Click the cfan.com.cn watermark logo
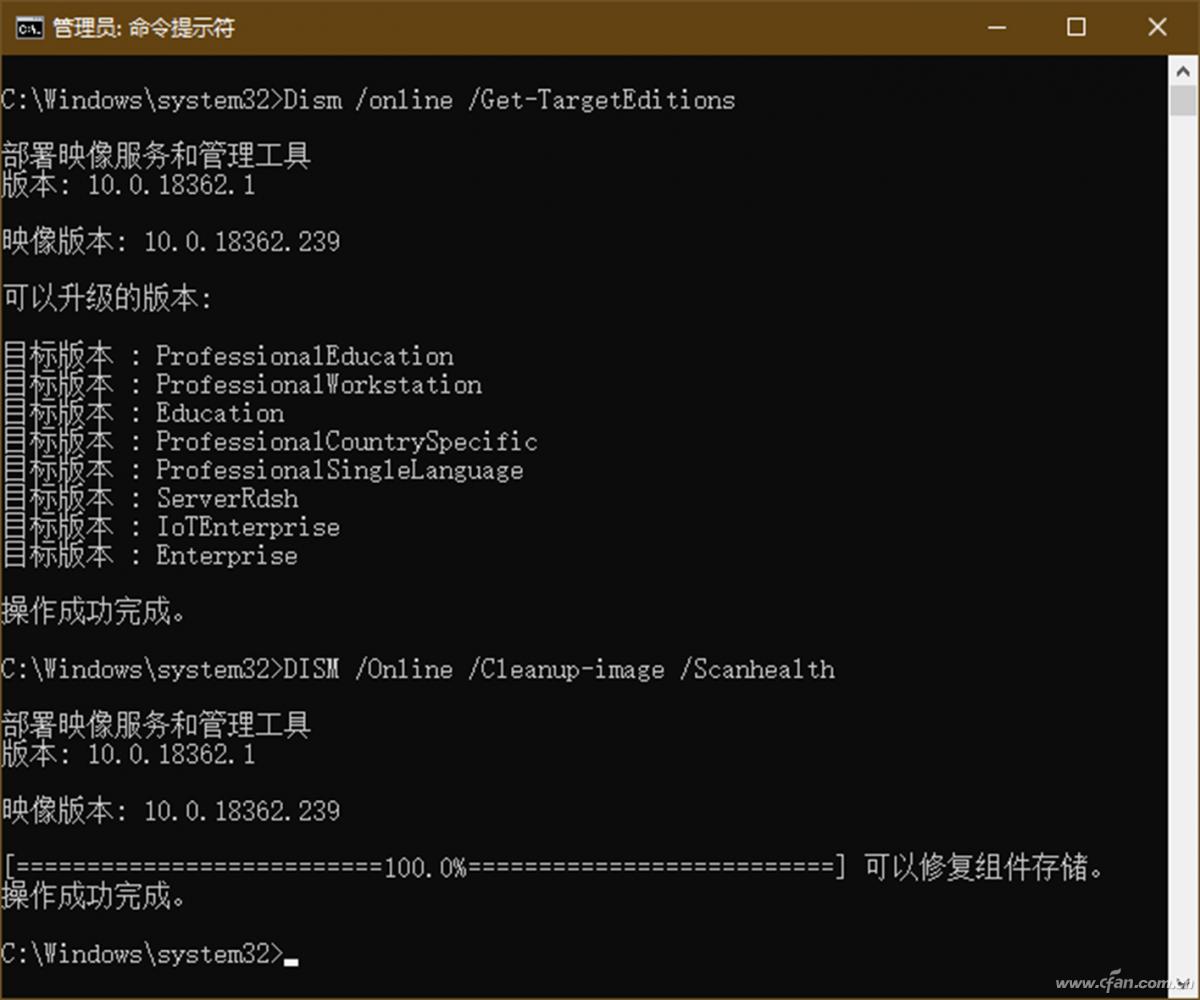1200x1000 pixels. [x=1118, y=983]
